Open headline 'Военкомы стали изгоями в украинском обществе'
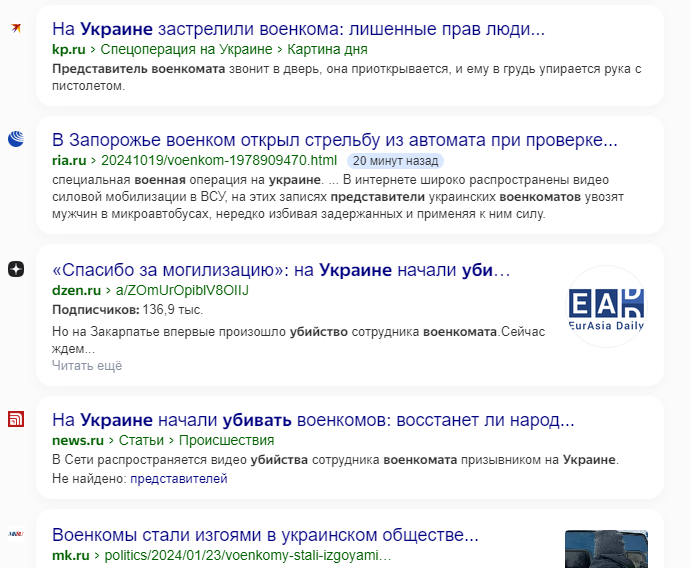The height and width of the screenshot is (568, 691). coord(265,535)
